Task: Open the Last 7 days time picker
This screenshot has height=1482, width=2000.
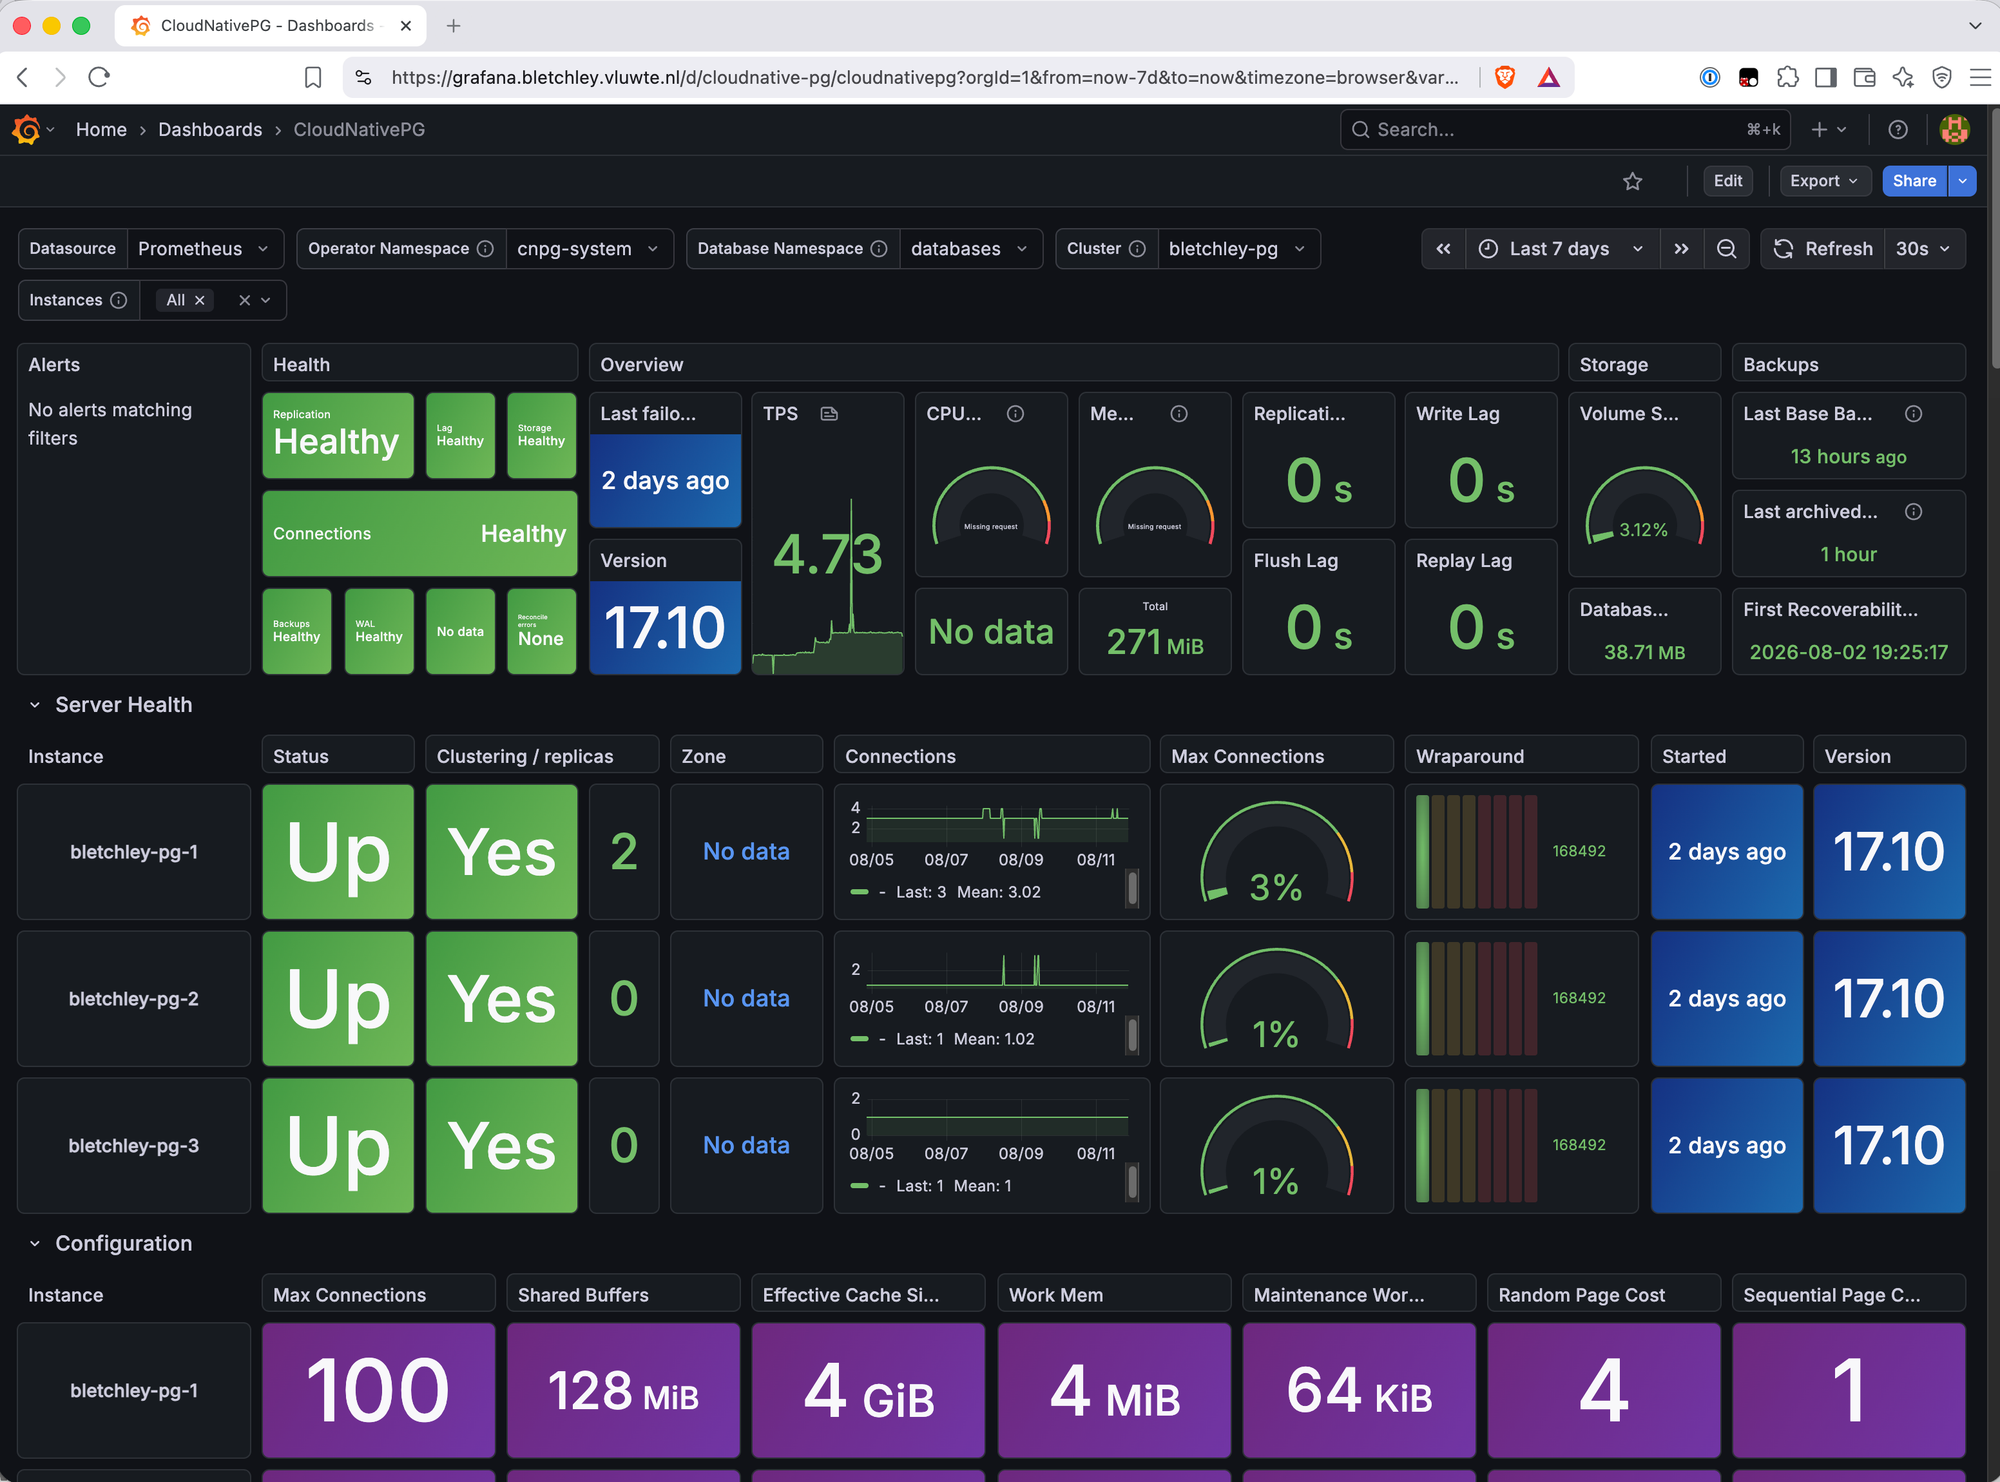Action: click(x=1562, y=249)
